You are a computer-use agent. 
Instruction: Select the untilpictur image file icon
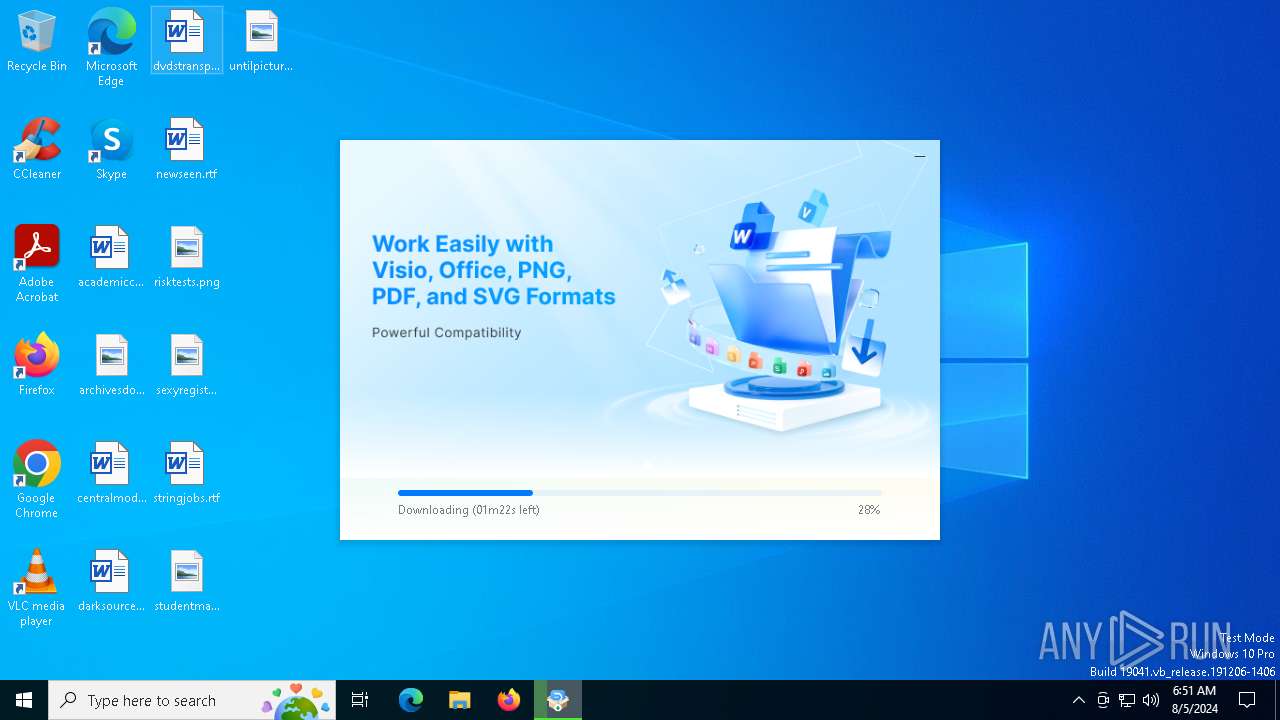261,42
